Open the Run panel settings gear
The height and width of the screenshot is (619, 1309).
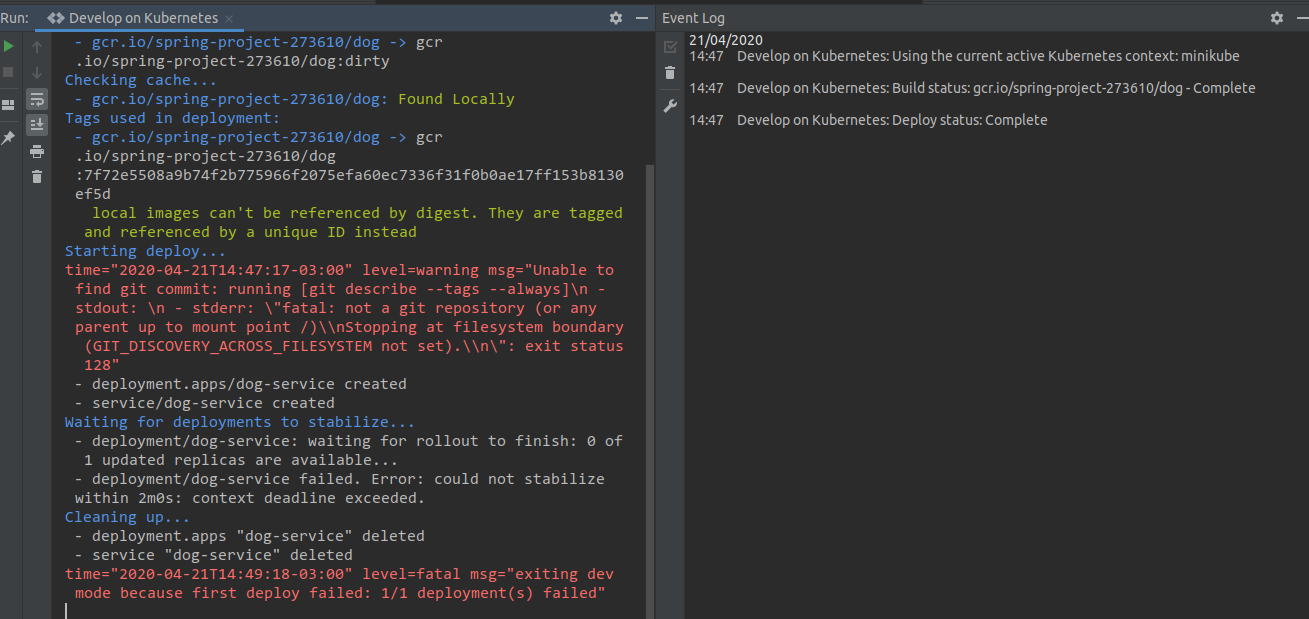pyautogui.click(x=614, y=17)
